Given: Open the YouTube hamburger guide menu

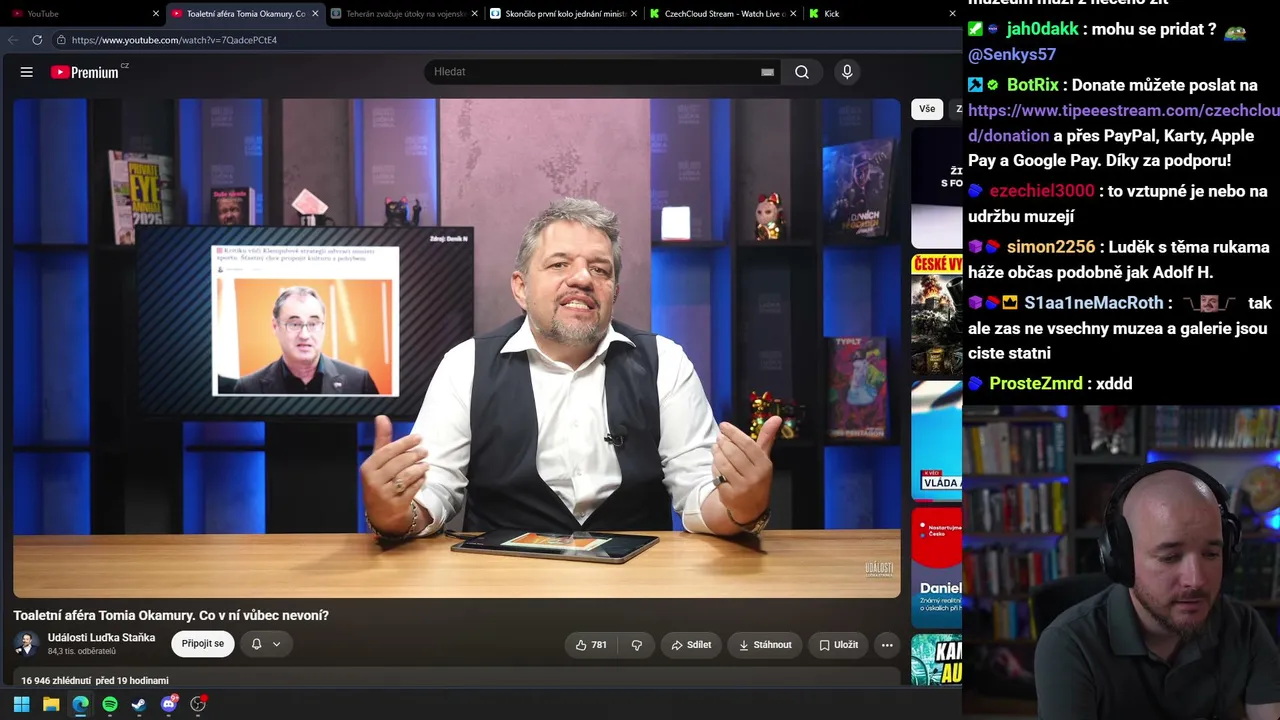Looking at the screenshot, I should tap(27, 72).
